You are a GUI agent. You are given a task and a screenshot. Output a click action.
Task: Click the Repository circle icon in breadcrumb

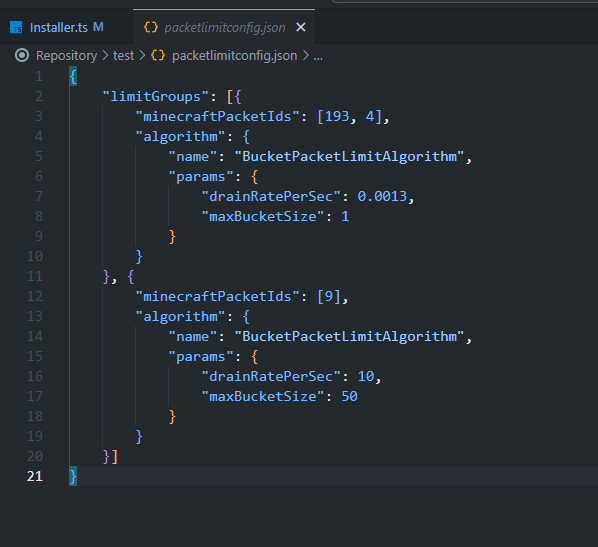[22, 56]
